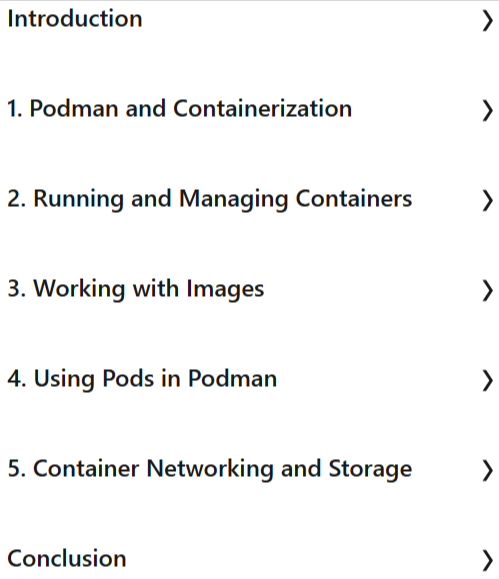This screenshot has width=499, height=579.
Task: Click the chevron for Using Pods in Podman
Action: pos(488,381)
